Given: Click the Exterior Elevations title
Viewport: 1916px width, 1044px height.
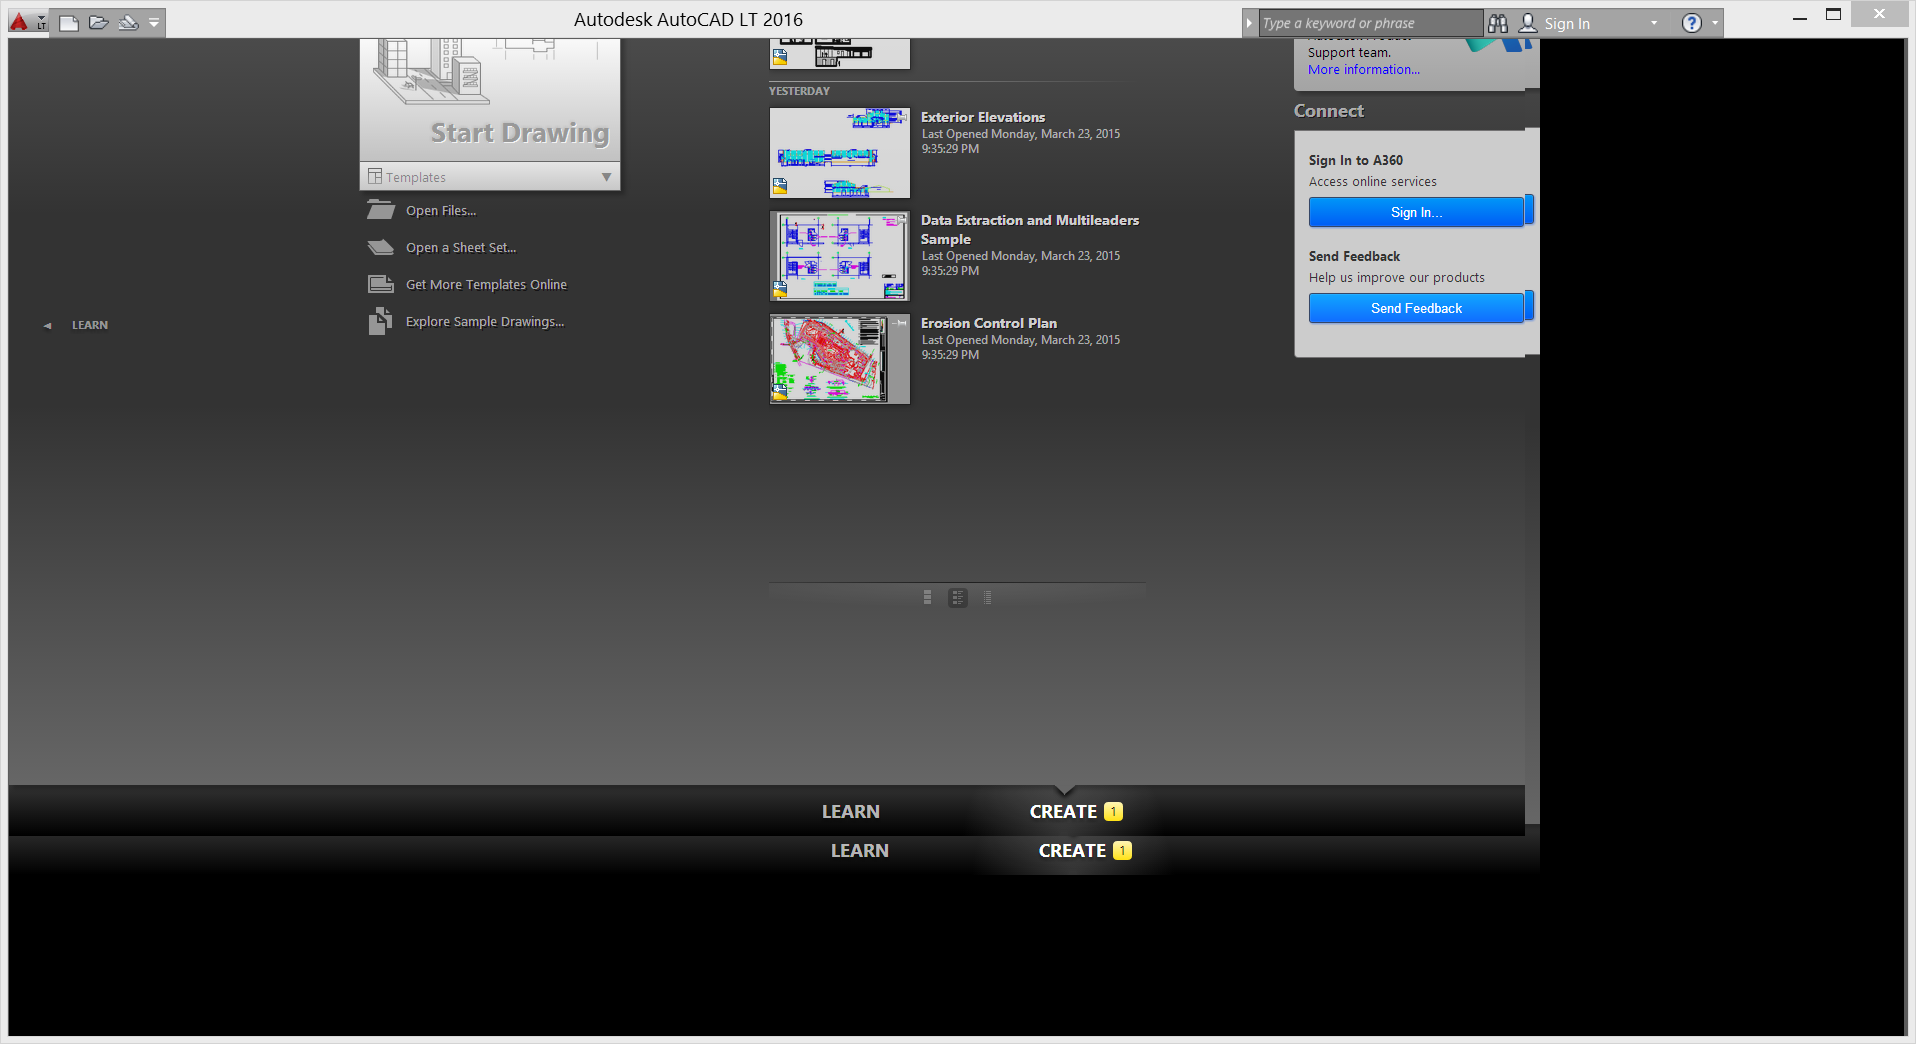Looking at the screenshot, I should [983, 117].
